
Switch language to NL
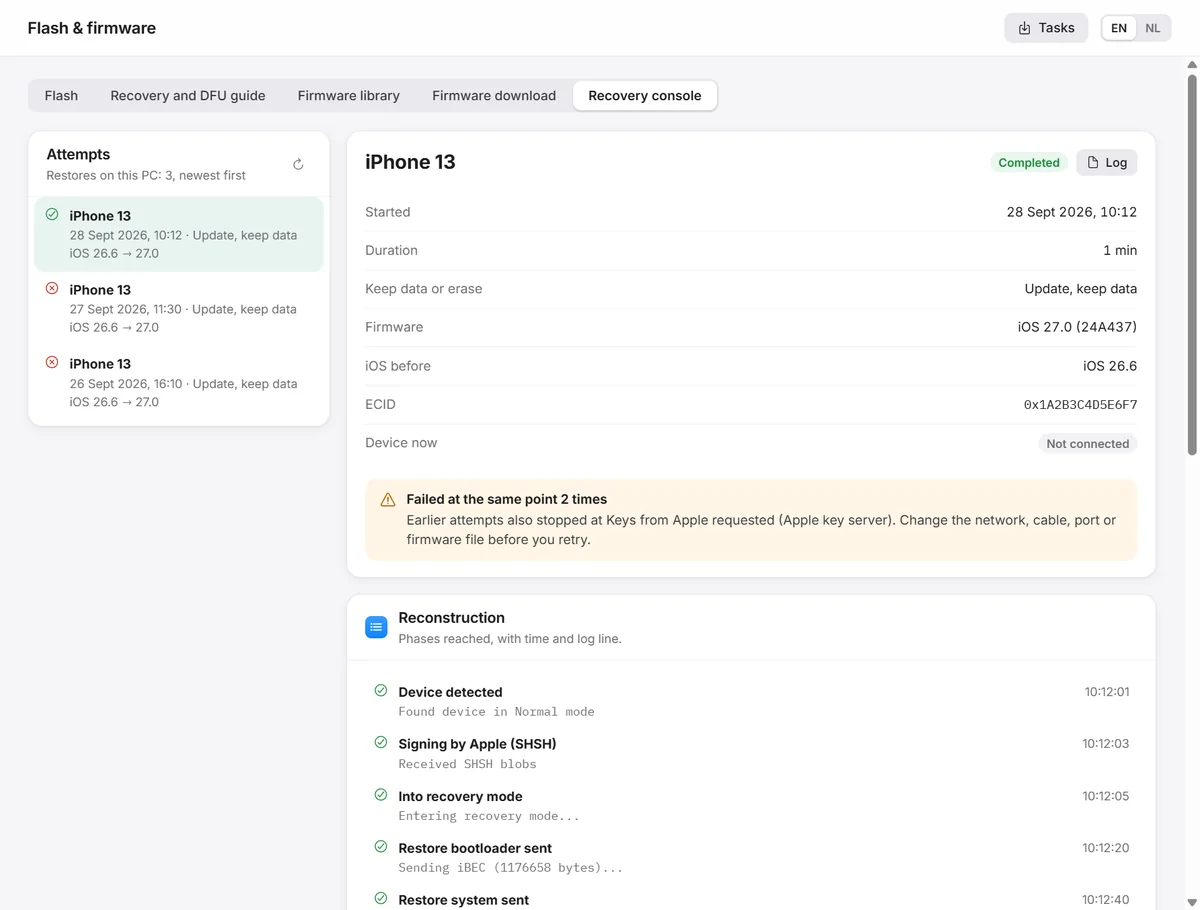pyautogui.click(x=1153, y=28)
